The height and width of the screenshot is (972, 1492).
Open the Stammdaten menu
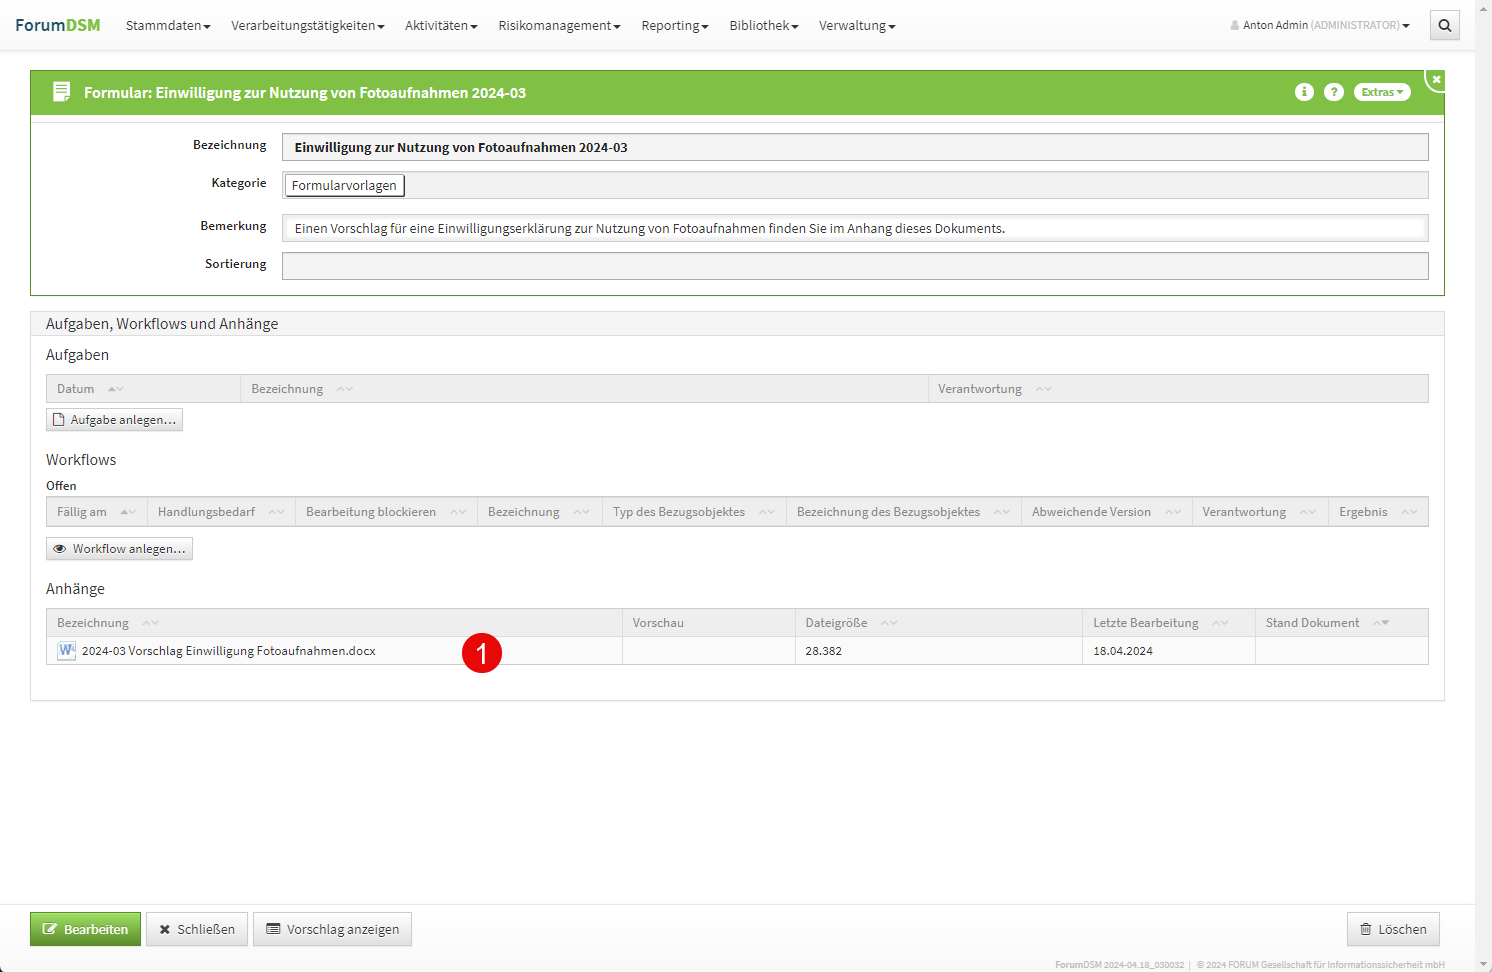[x=167, y=25]
